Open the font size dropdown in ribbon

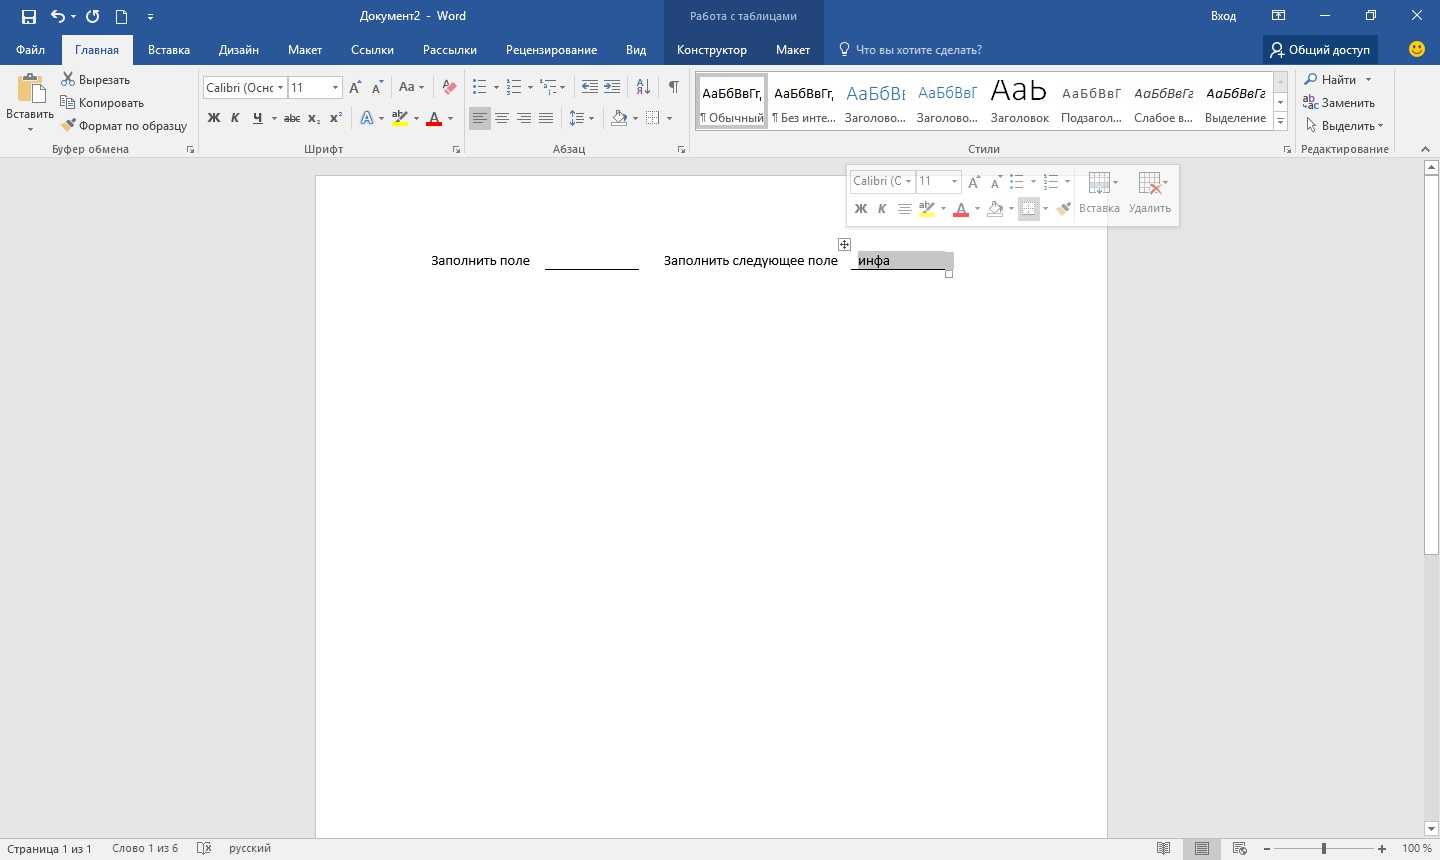pos(336,88)
